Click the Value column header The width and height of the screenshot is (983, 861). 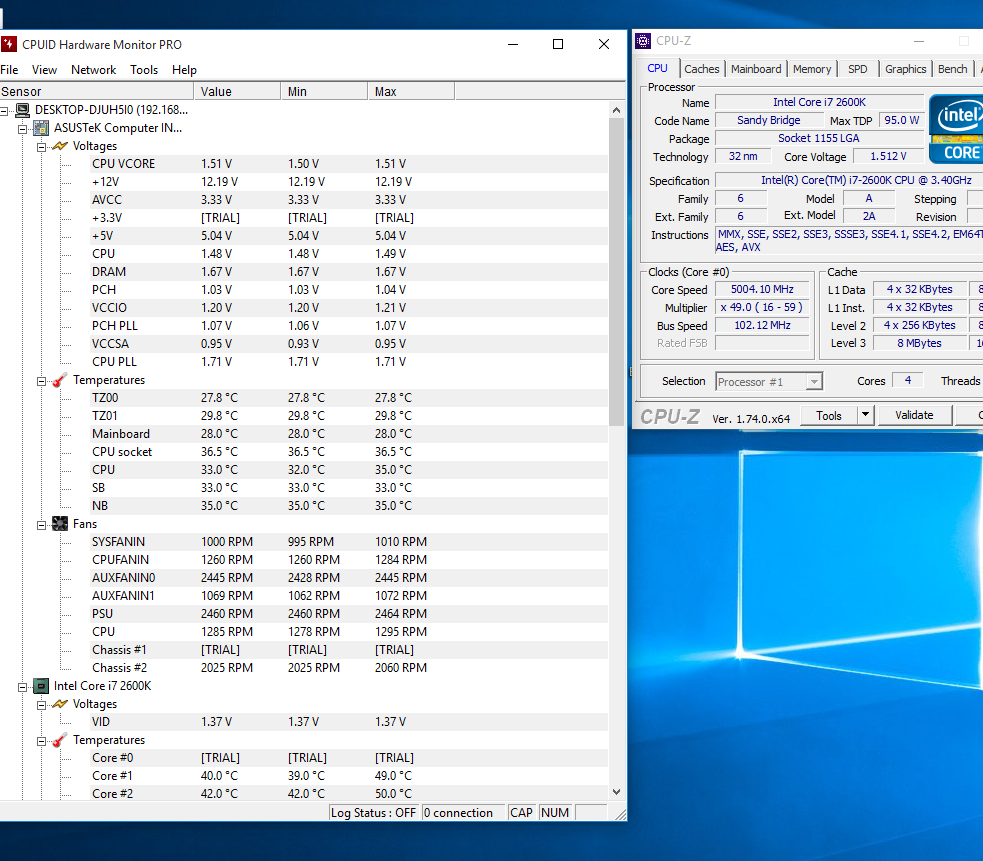237,91
